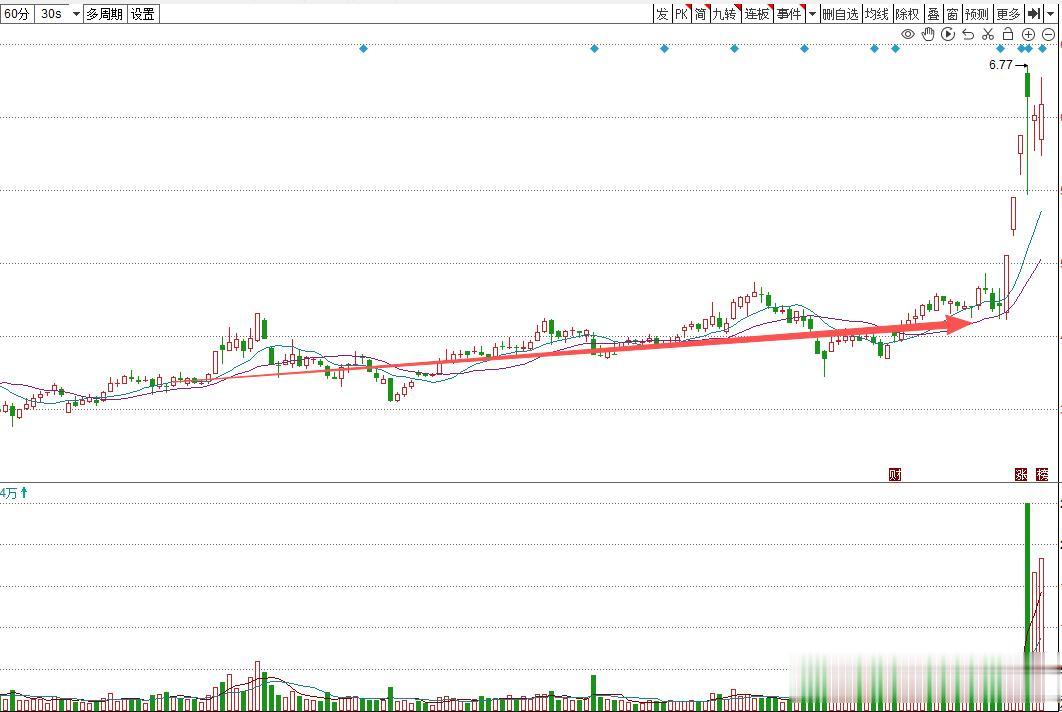Click the 涨 event marker on chart
This screenshot has height=712, width=1062.
1021,474
